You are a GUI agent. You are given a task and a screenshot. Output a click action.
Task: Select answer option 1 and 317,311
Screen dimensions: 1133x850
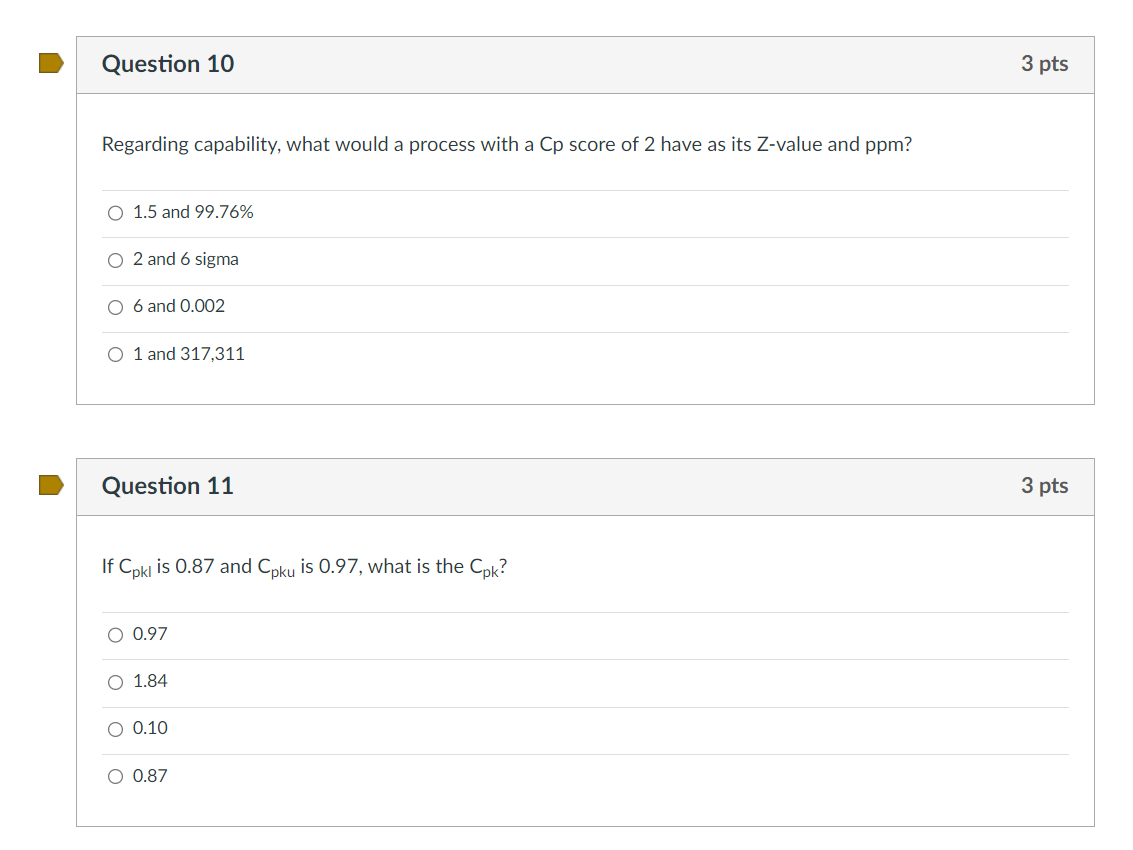[115, 354]
